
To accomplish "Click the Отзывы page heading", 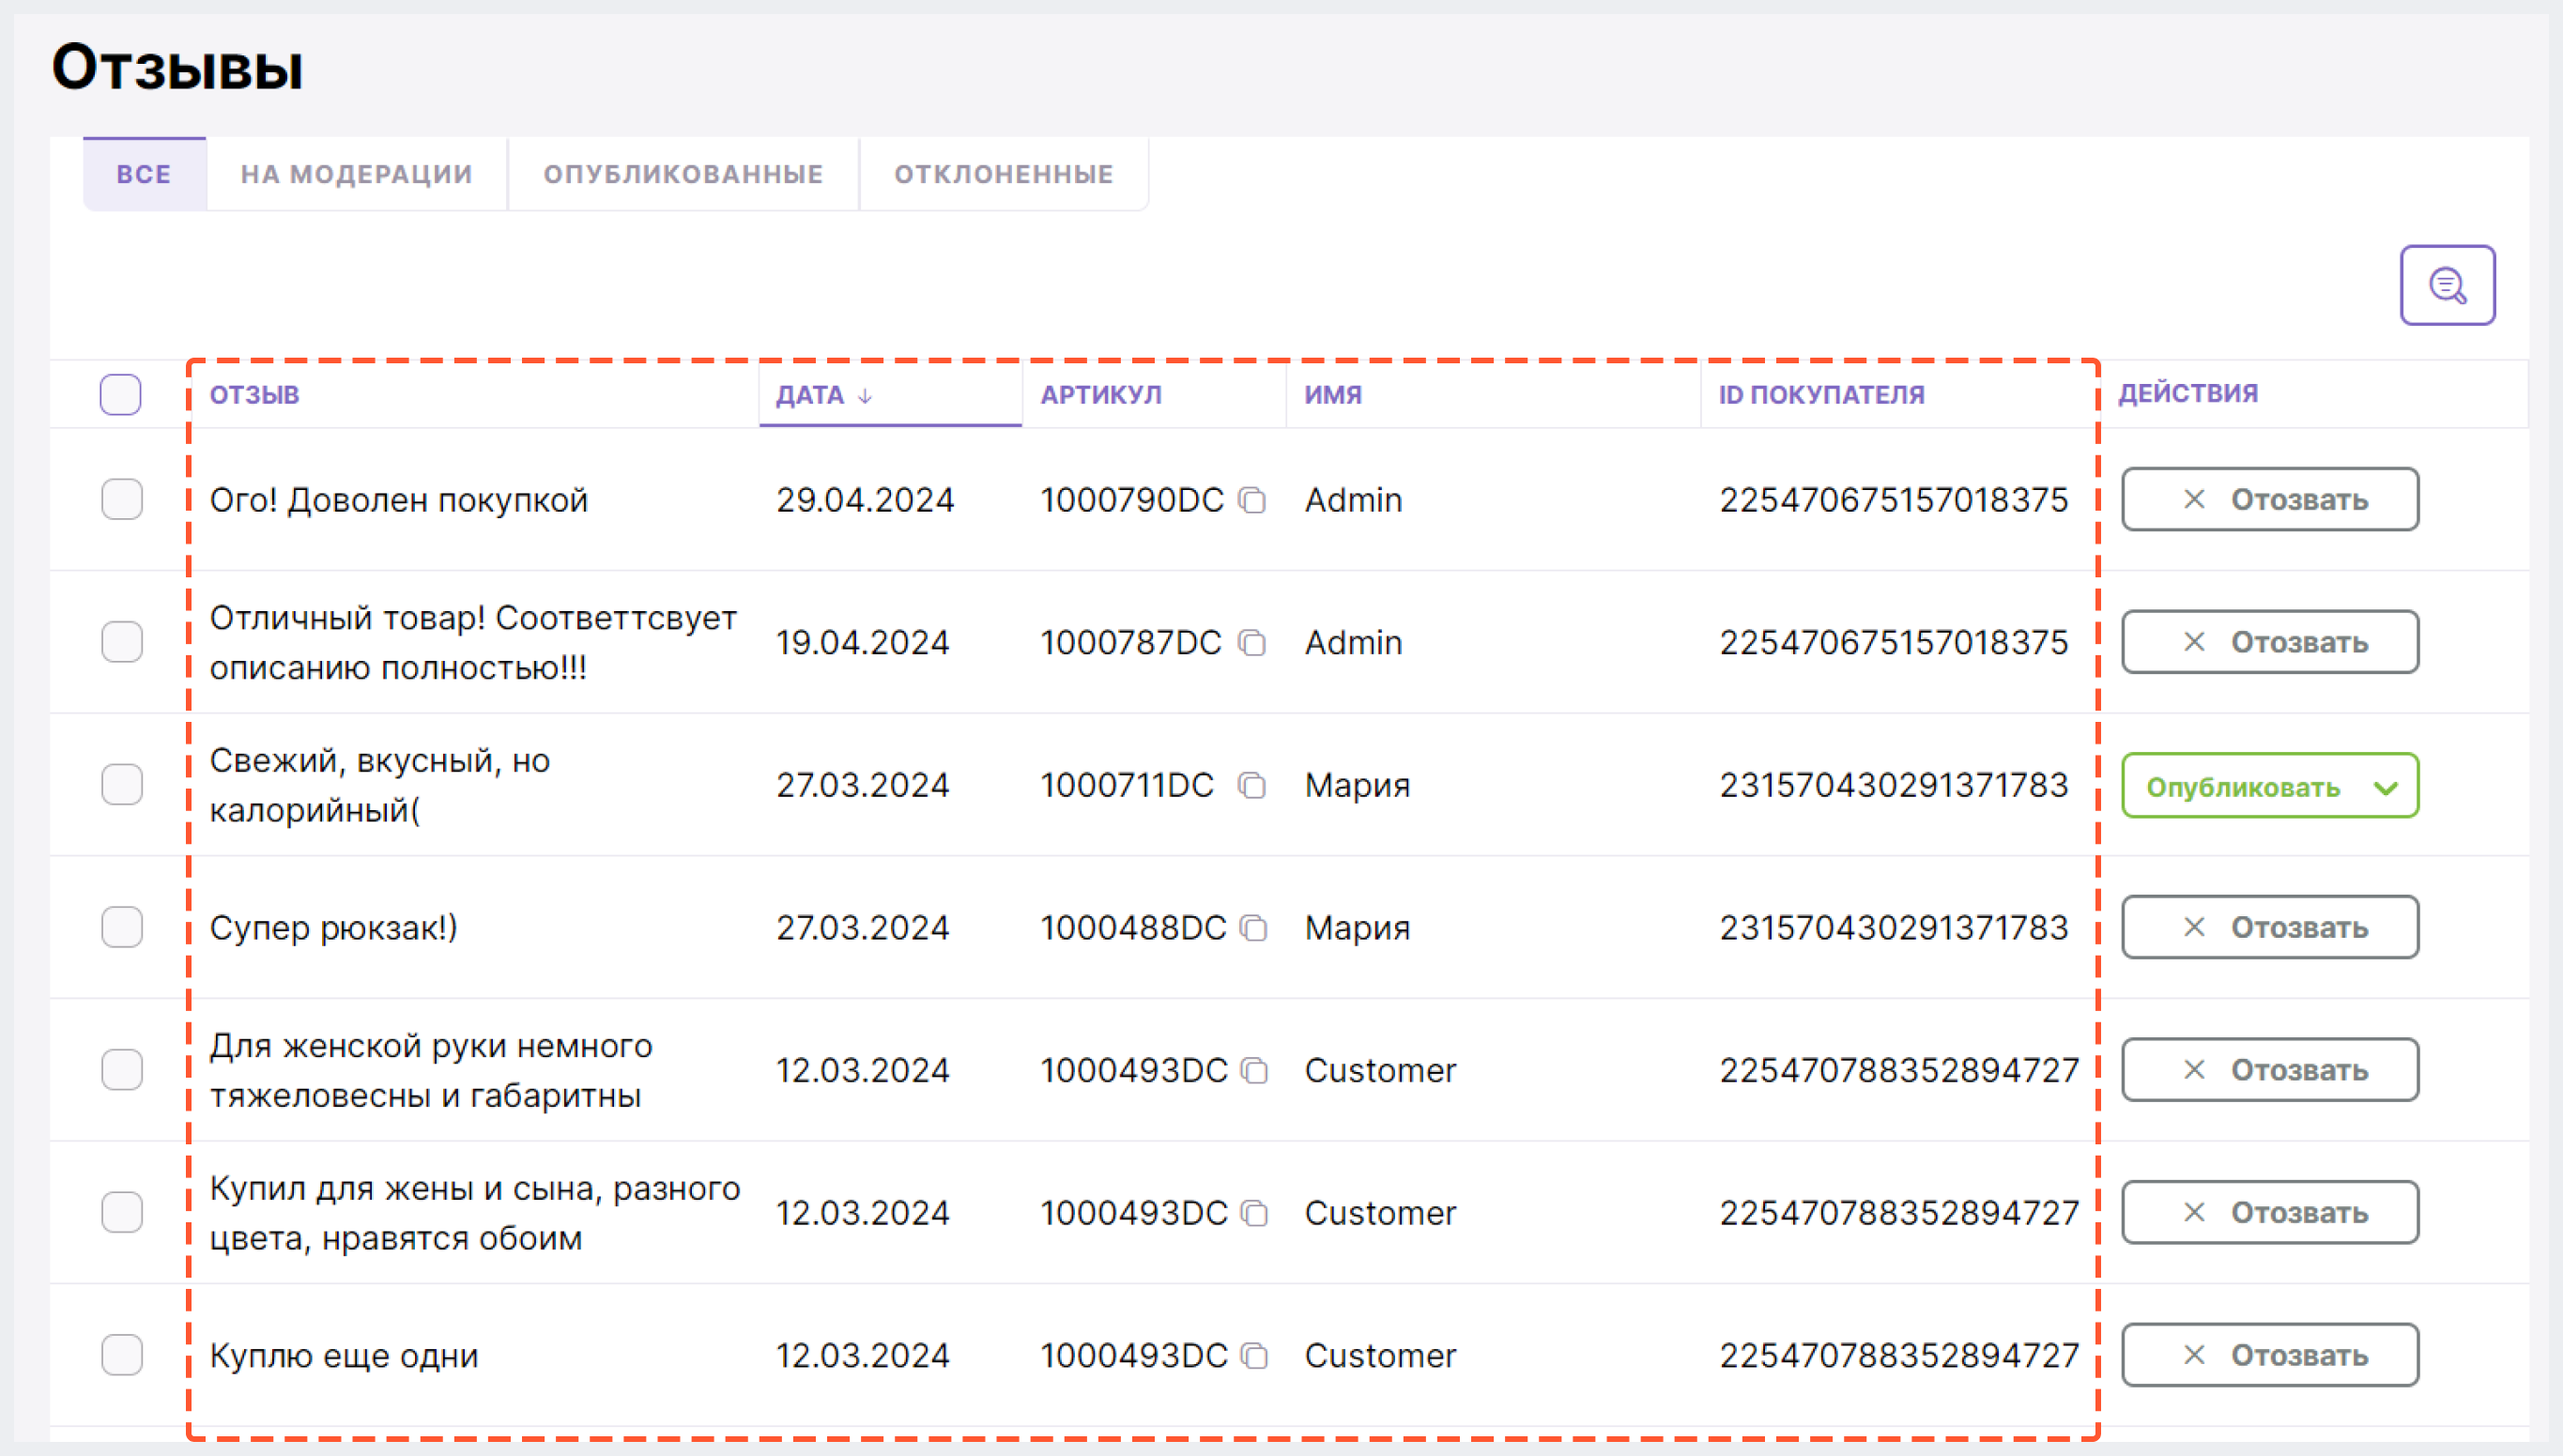I will pos(177,68).
